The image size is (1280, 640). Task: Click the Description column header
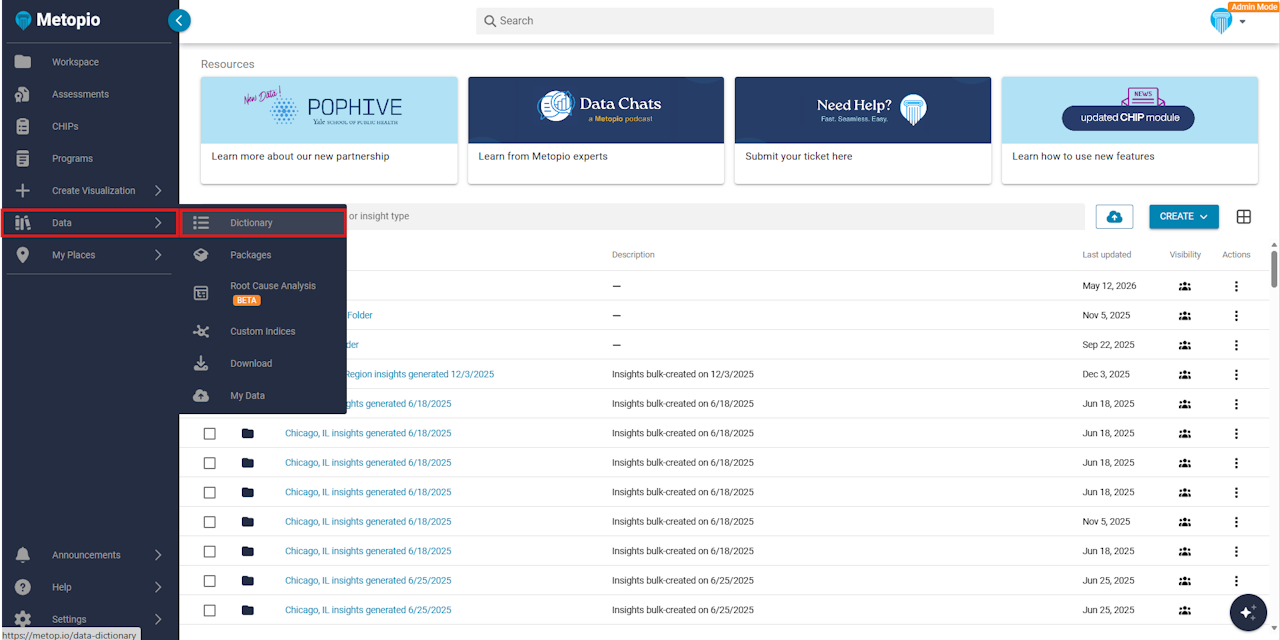pos(633,255)
